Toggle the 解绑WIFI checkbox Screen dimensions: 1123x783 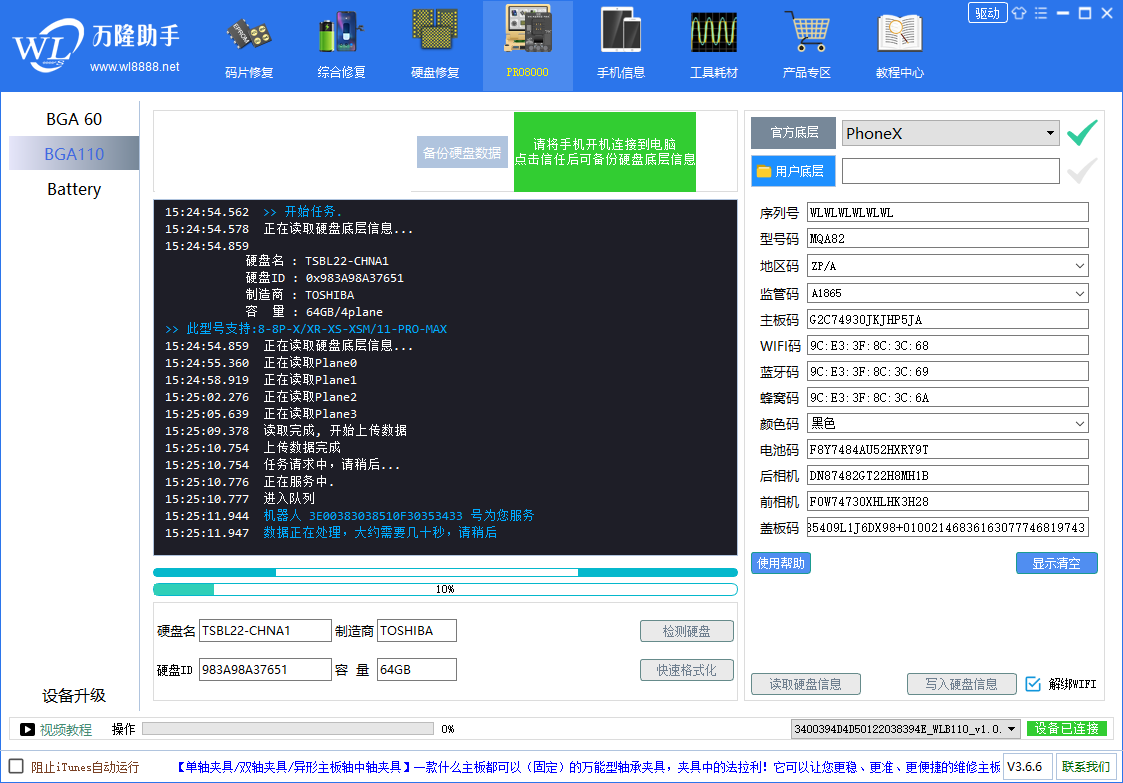click(1033, 684)
